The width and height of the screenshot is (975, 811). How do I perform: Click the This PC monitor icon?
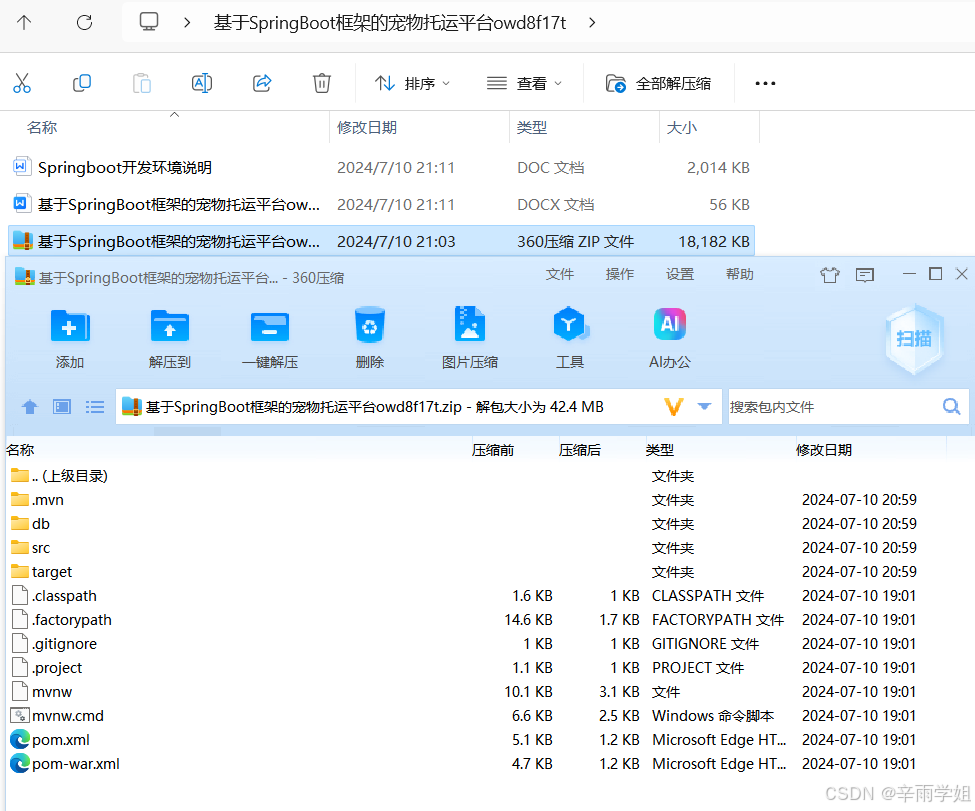pos(149,22)
